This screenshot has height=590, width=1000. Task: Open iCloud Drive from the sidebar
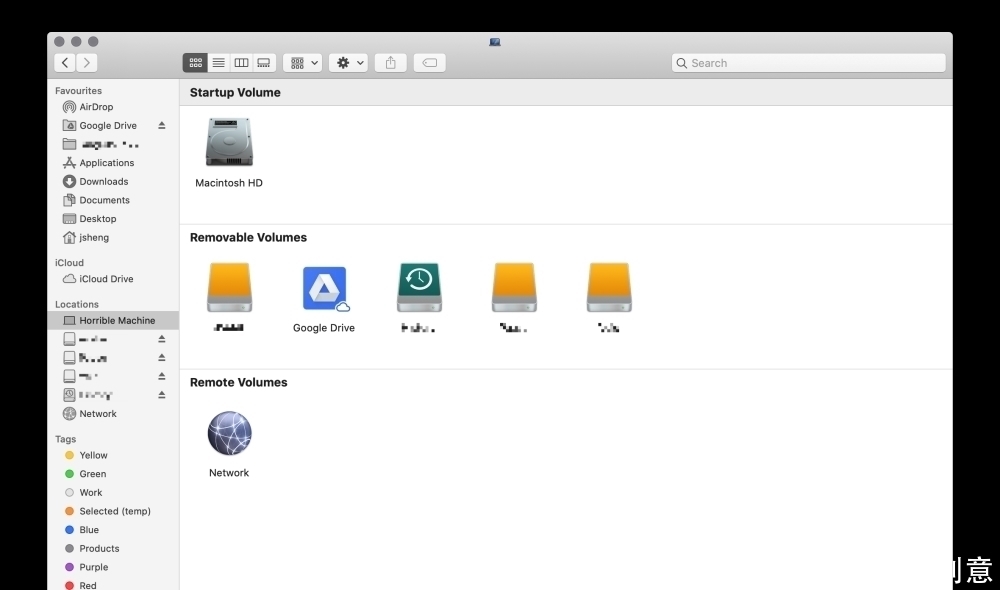tap(106, 279)
